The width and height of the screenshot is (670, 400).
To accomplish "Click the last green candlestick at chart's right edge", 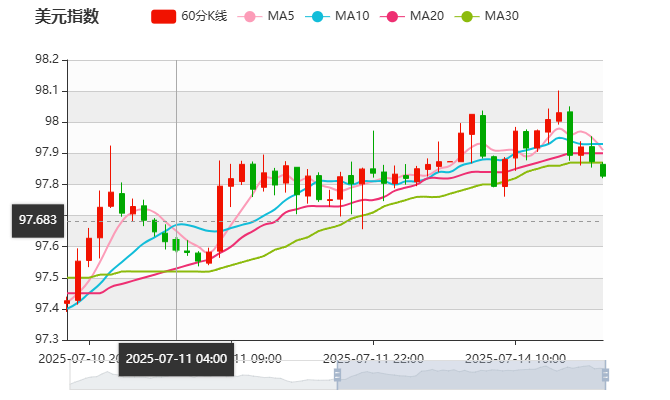I will [603, 170].
